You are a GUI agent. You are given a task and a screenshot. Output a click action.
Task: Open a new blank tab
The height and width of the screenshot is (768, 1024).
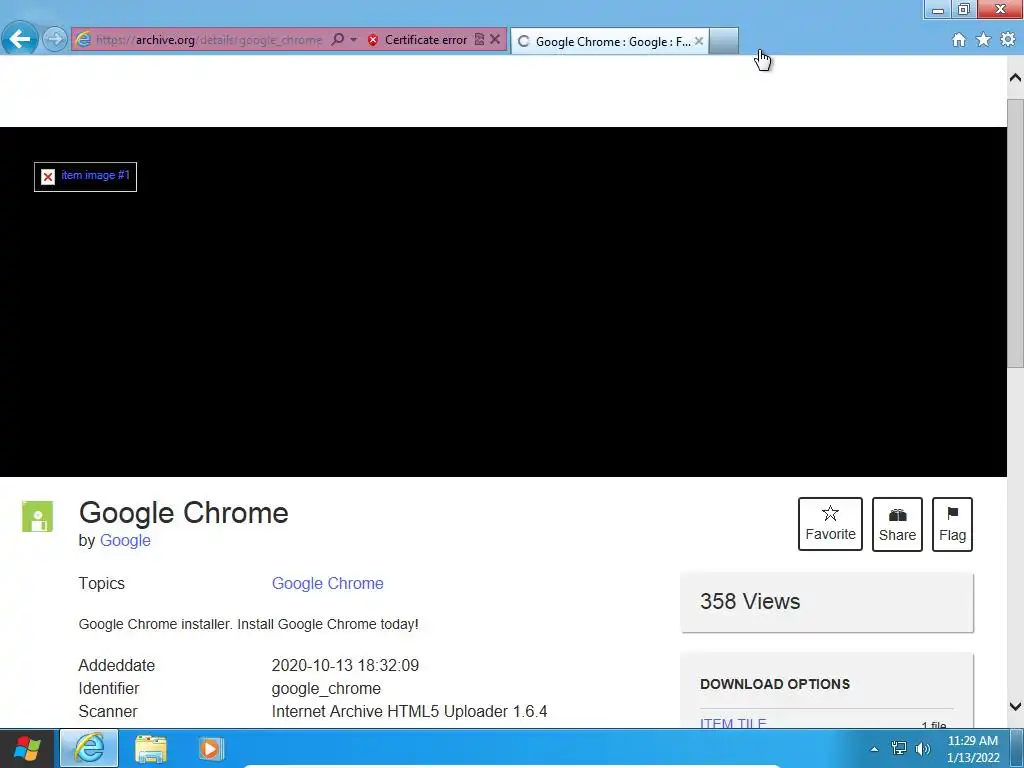click(x=724, y=41)
